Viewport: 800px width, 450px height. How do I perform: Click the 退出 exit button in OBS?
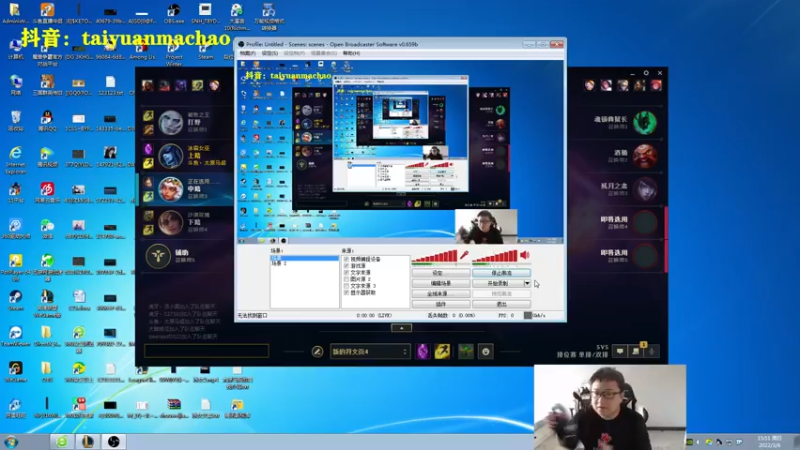click(502, 304)
